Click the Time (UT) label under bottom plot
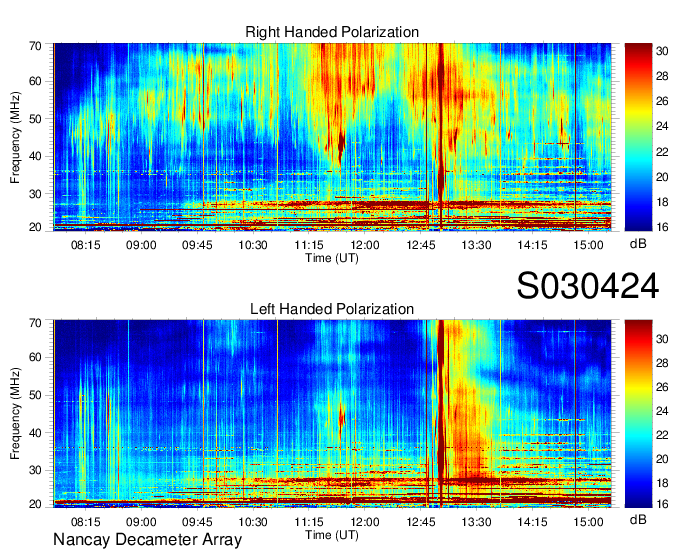The height and width of the screenshot is (552, 680). [x=332, y=535]
